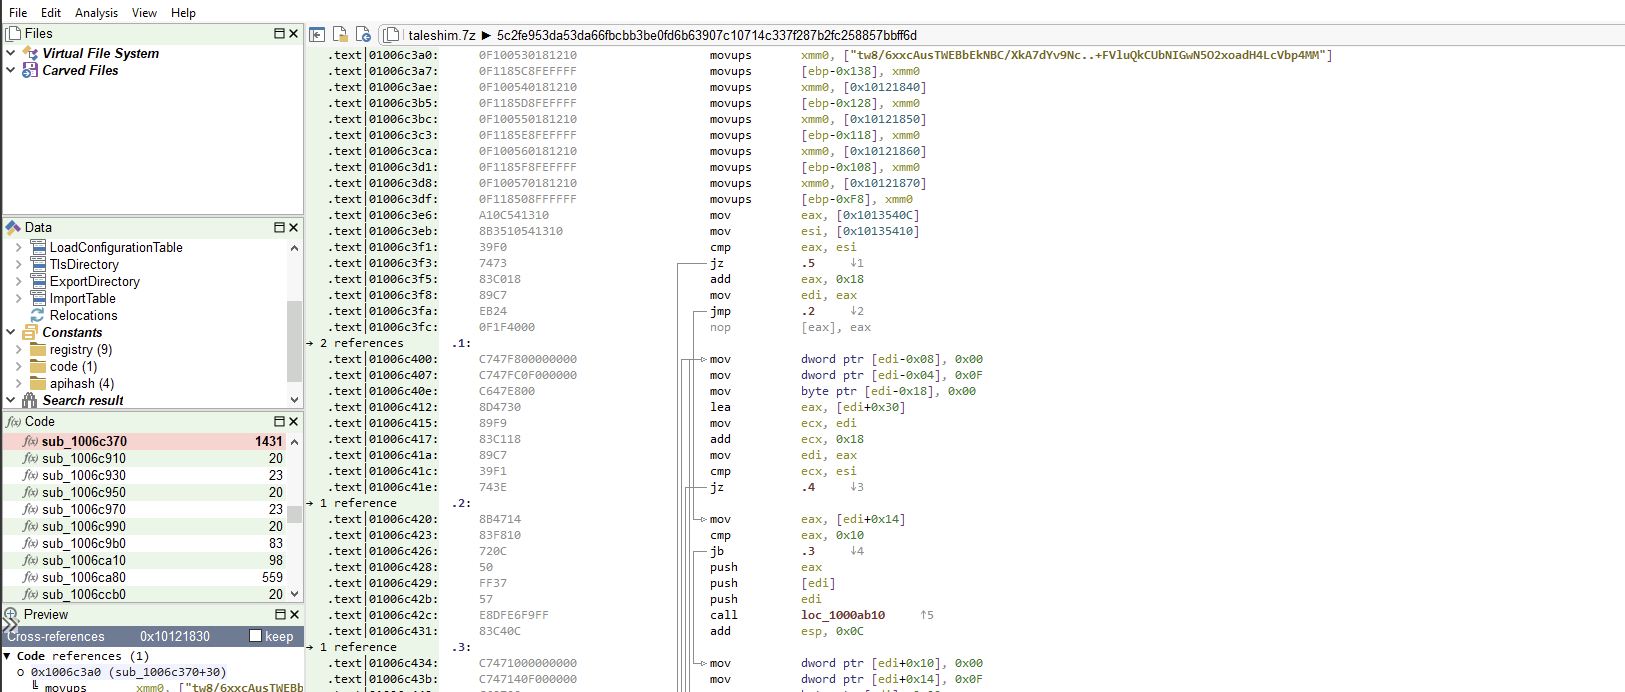This screenshot has width=1625, height=692.
Task: Expand the registry (9) folder
Action: pyautogui.click(x=19, y=349)
